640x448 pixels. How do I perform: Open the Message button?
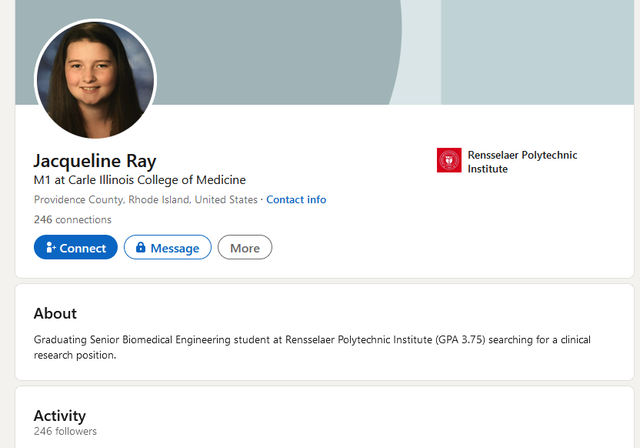click(x=167, y=247)
